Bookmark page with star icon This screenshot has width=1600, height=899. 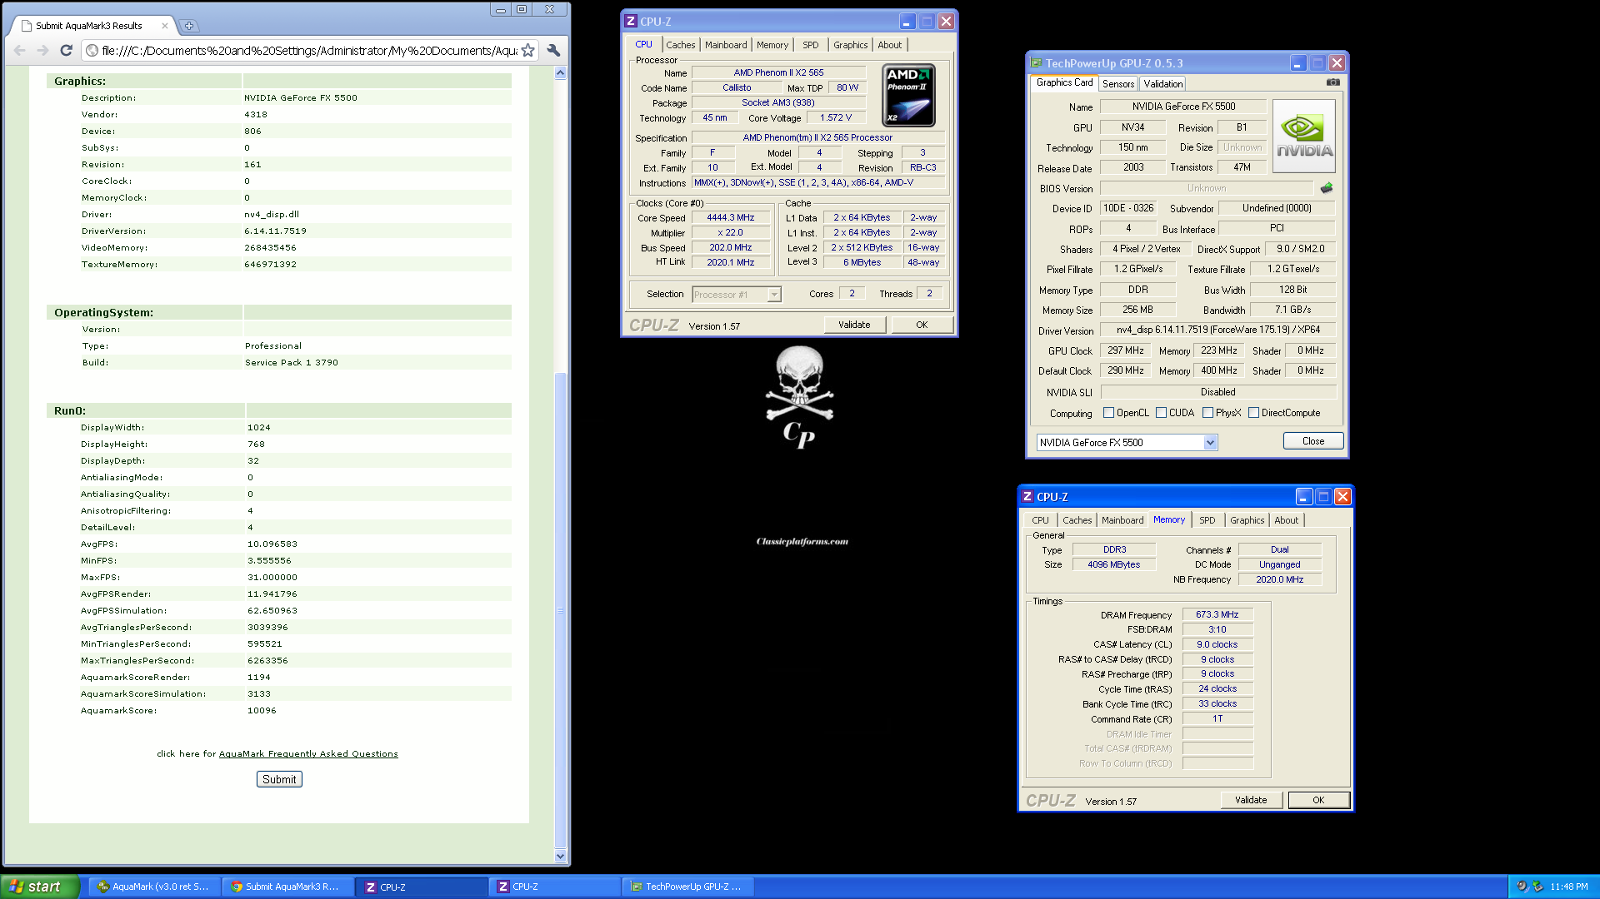(x=528, y=50)
